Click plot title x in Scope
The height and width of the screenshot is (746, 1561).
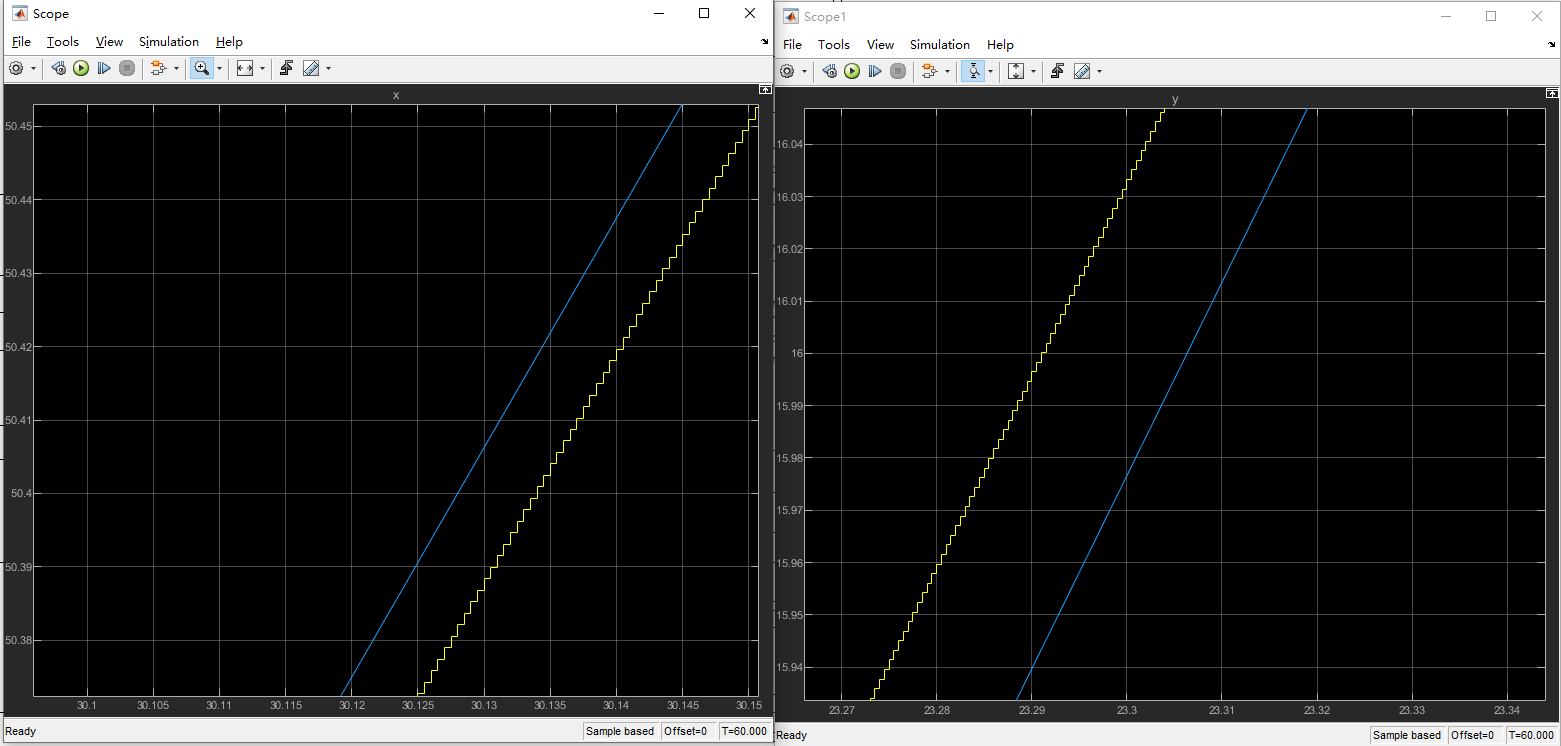[396, 95]
